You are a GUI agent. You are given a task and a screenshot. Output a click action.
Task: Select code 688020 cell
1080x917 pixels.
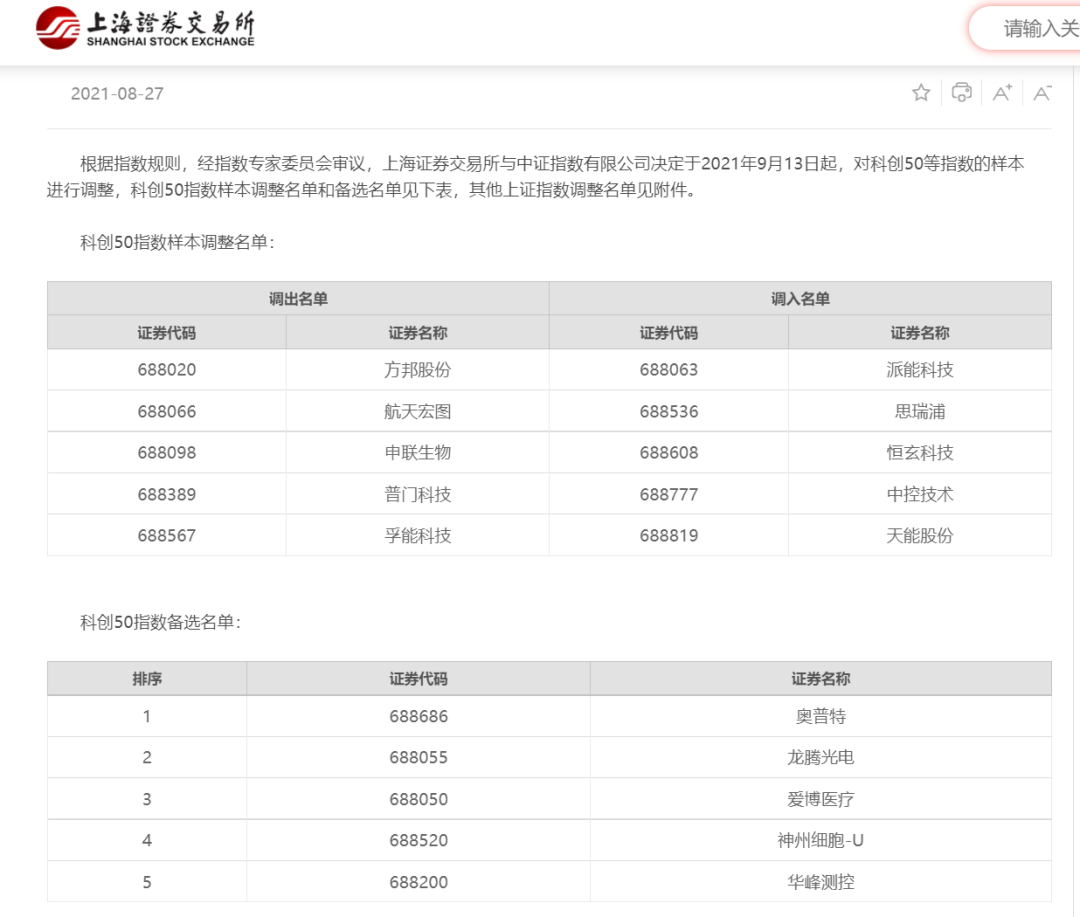167,370
